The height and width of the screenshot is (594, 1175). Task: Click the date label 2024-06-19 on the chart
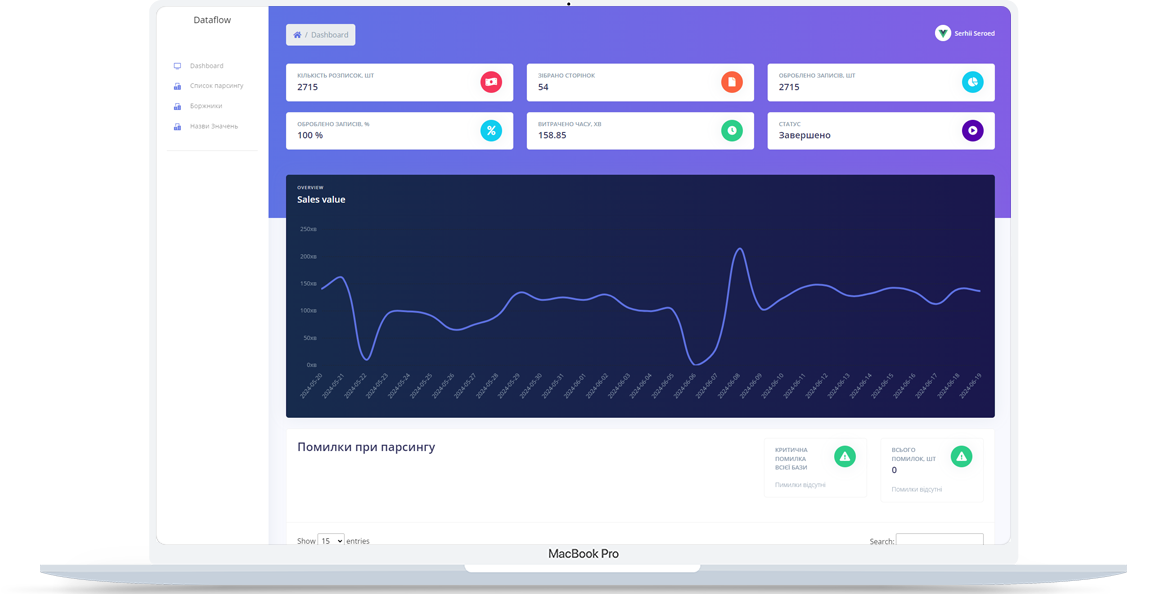pos(970,386)
